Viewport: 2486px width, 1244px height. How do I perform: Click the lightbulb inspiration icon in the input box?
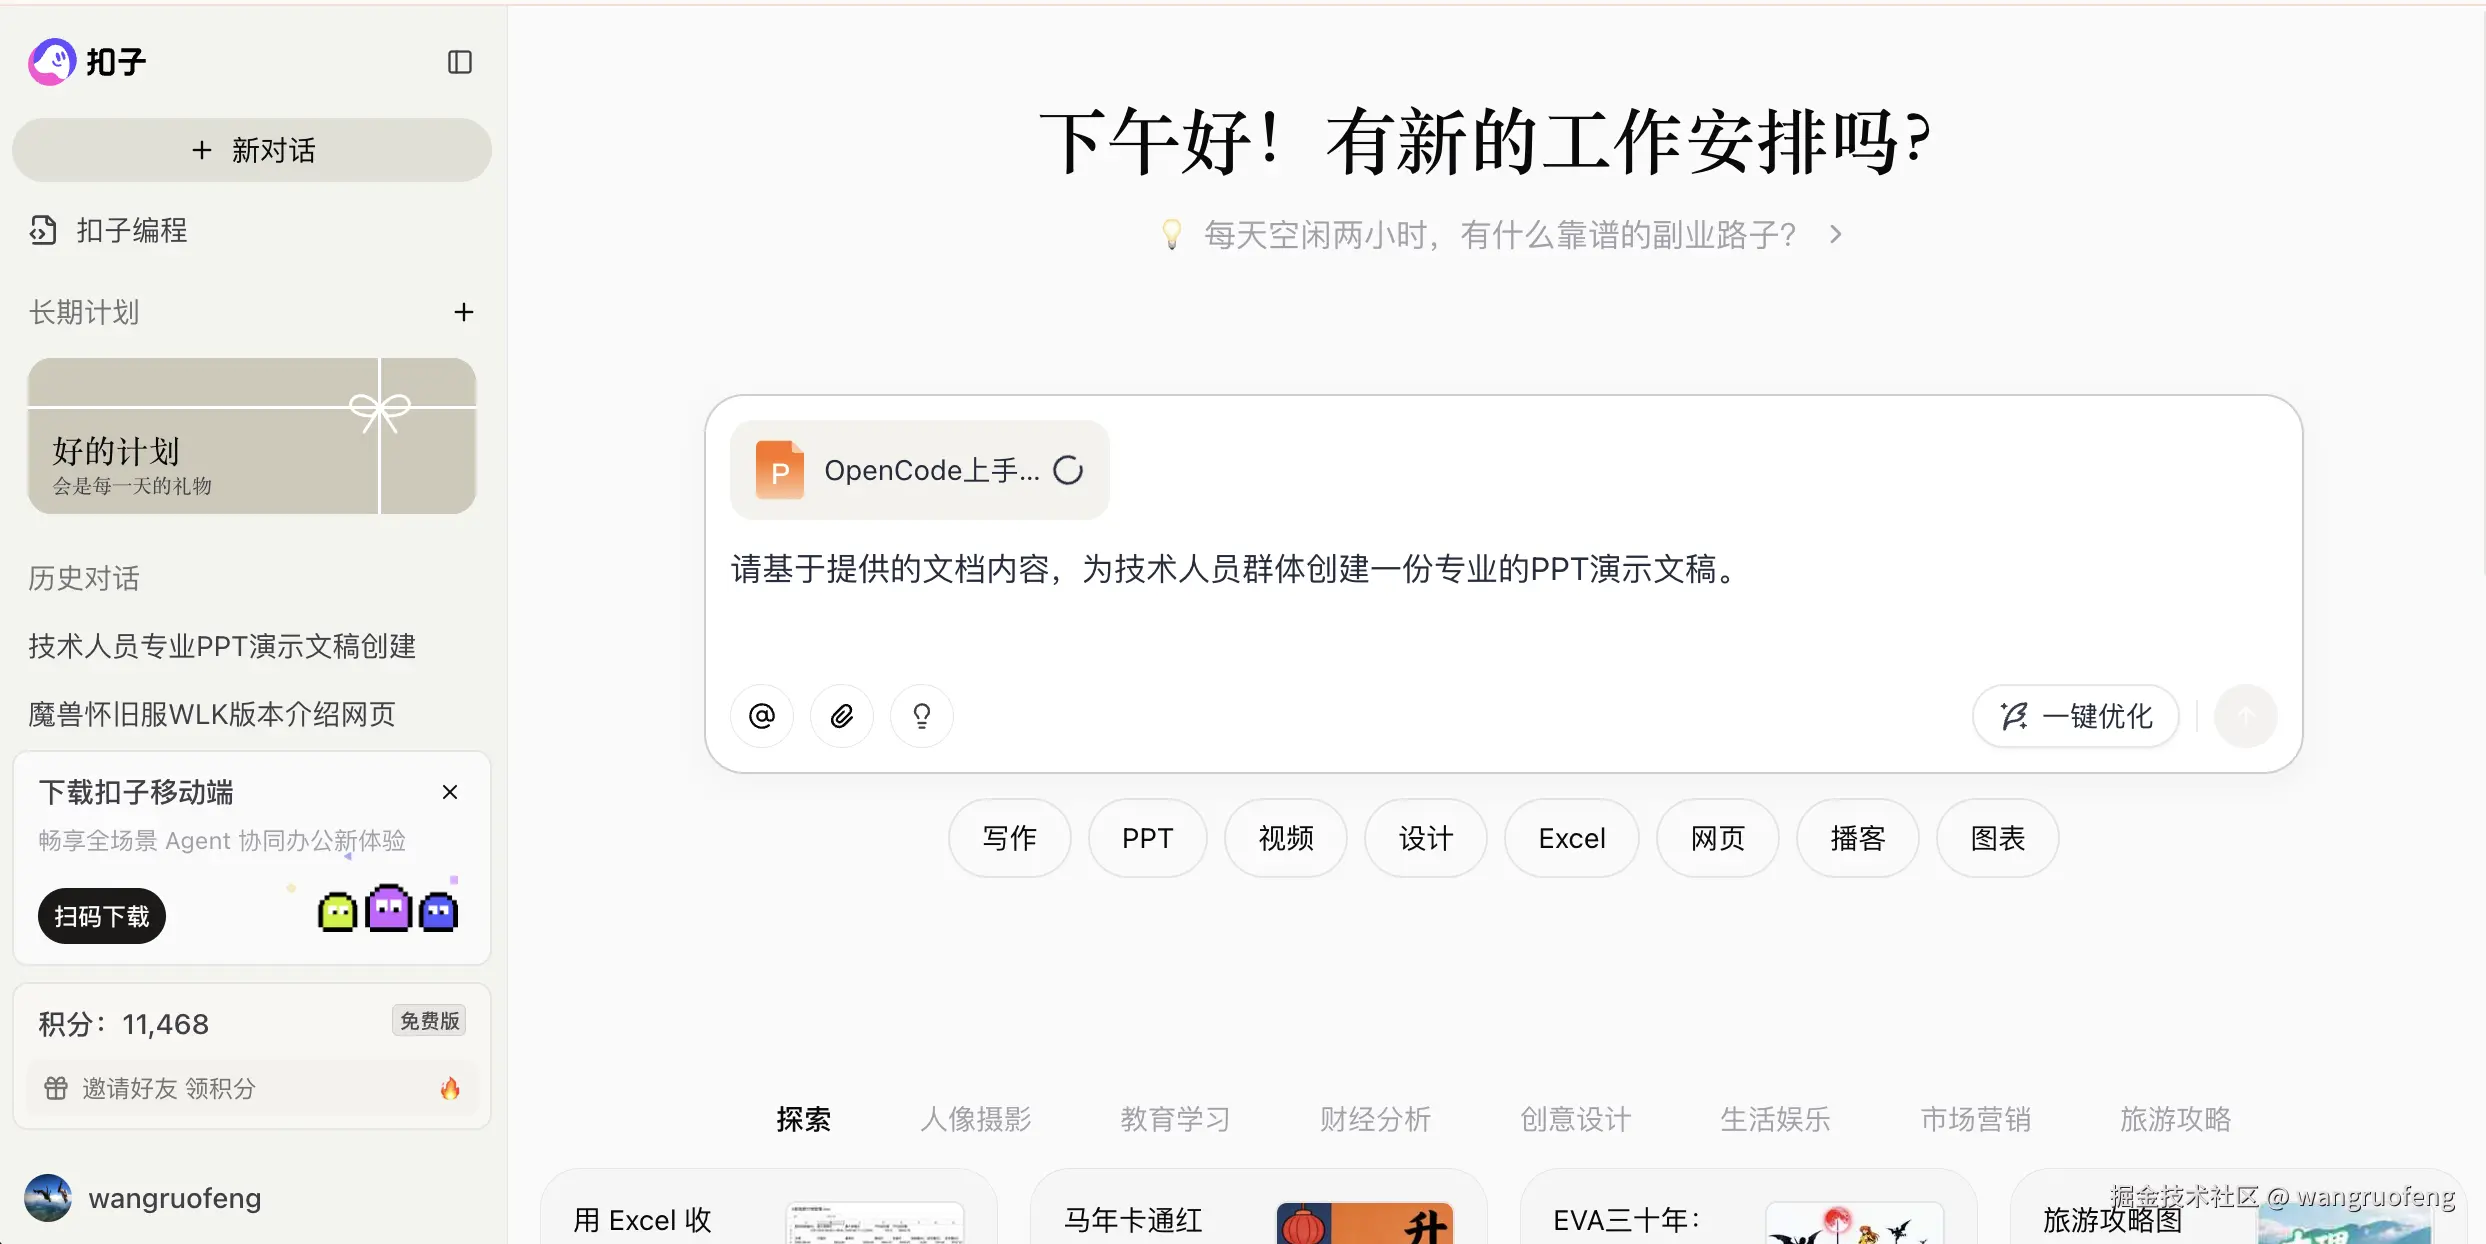(922, 716)
